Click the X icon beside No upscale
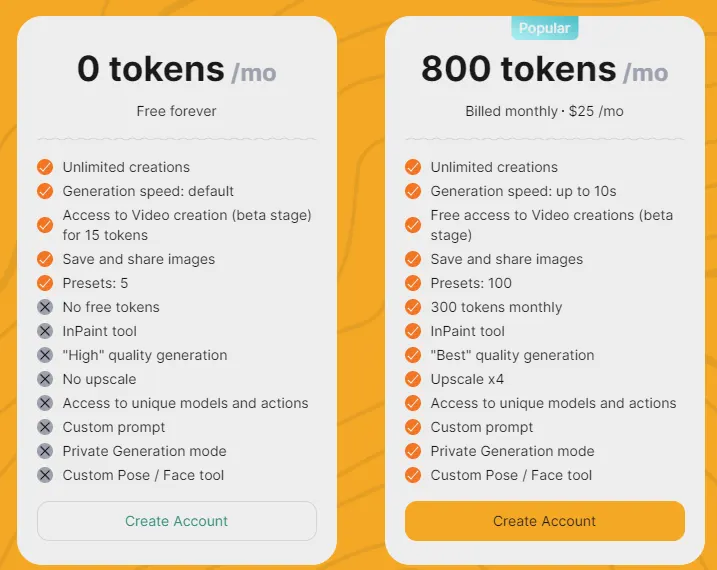The width and height of the screenshot is (717, 570). pyautogui.click(x=45, y=379)
